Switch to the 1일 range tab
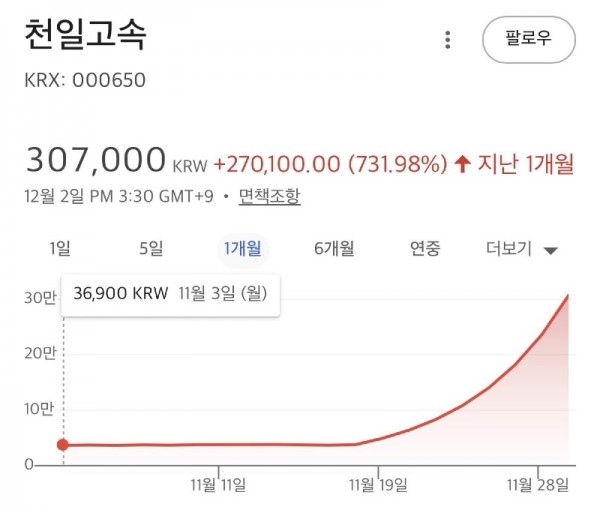 (60, 249)
